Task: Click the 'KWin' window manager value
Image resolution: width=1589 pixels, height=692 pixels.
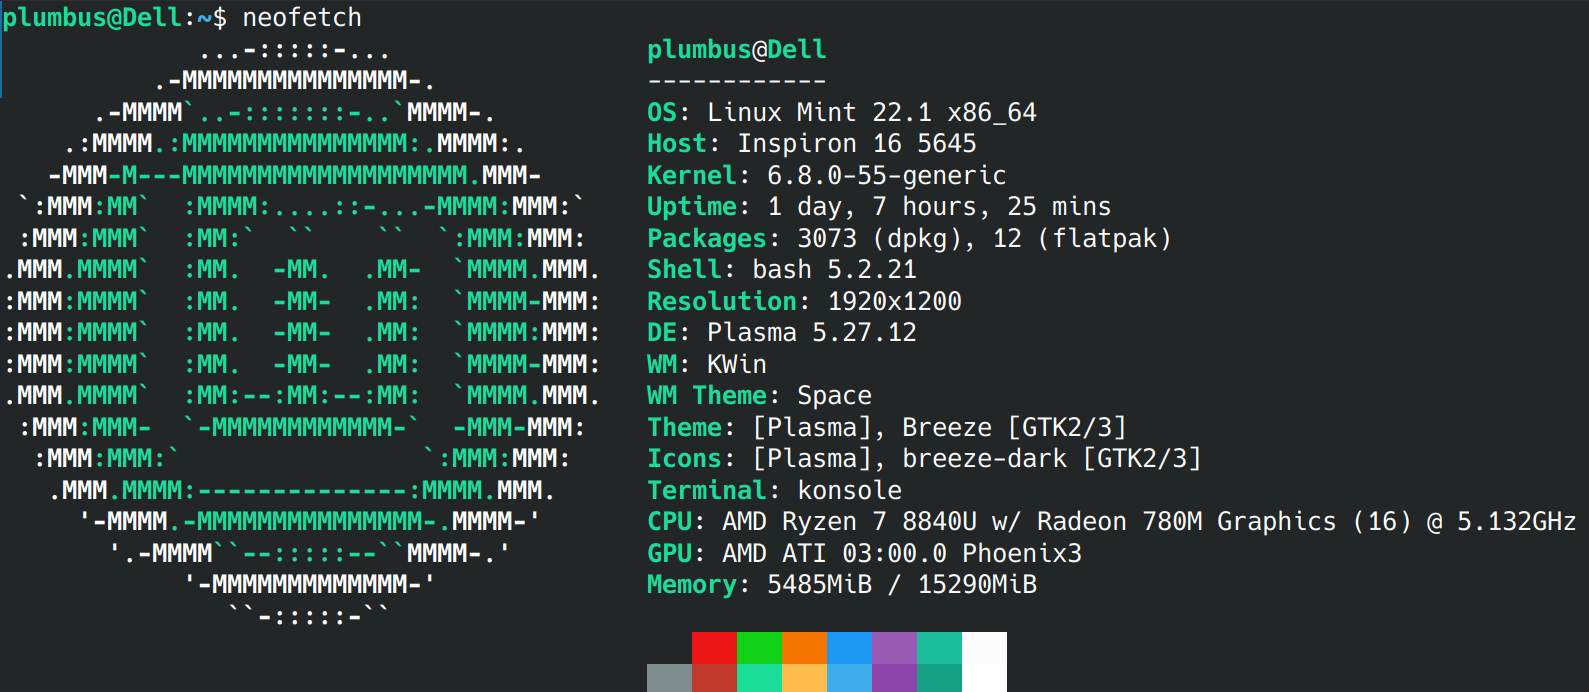Action: [x=737, y=364]
